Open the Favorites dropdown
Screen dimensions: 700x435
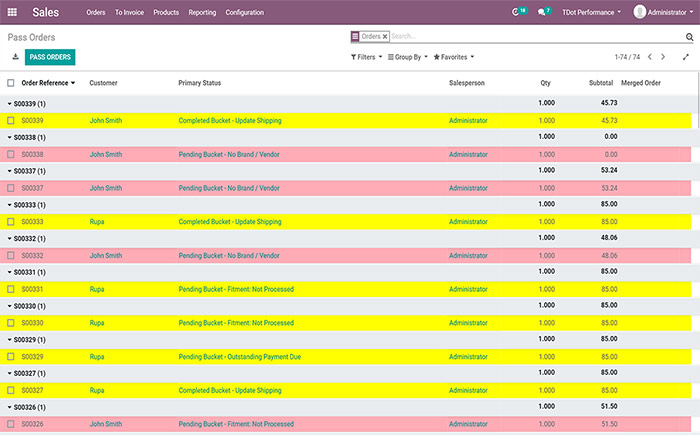pos(454,57)
